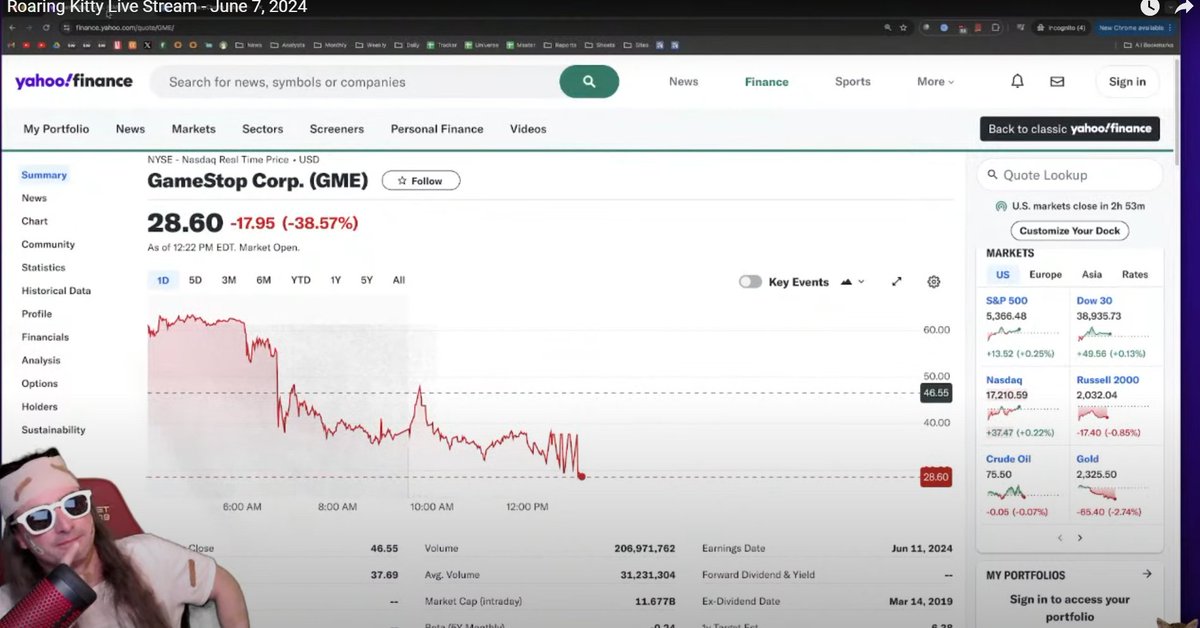
Task: Click the browser forward arrow
Action: pyautogui.click(x=30, y=28)
